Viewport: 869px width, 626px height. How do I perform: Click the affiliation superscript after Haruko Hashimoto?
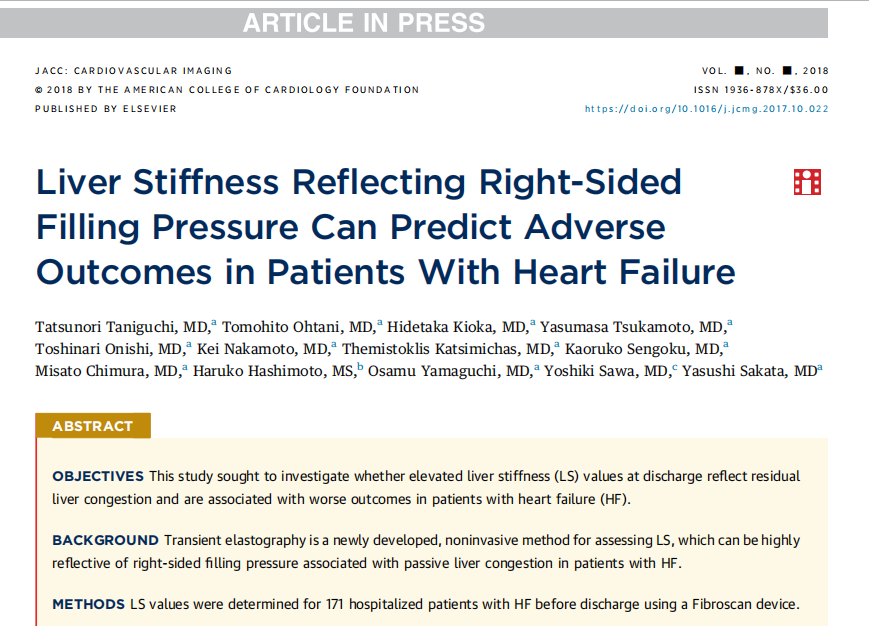360,366
